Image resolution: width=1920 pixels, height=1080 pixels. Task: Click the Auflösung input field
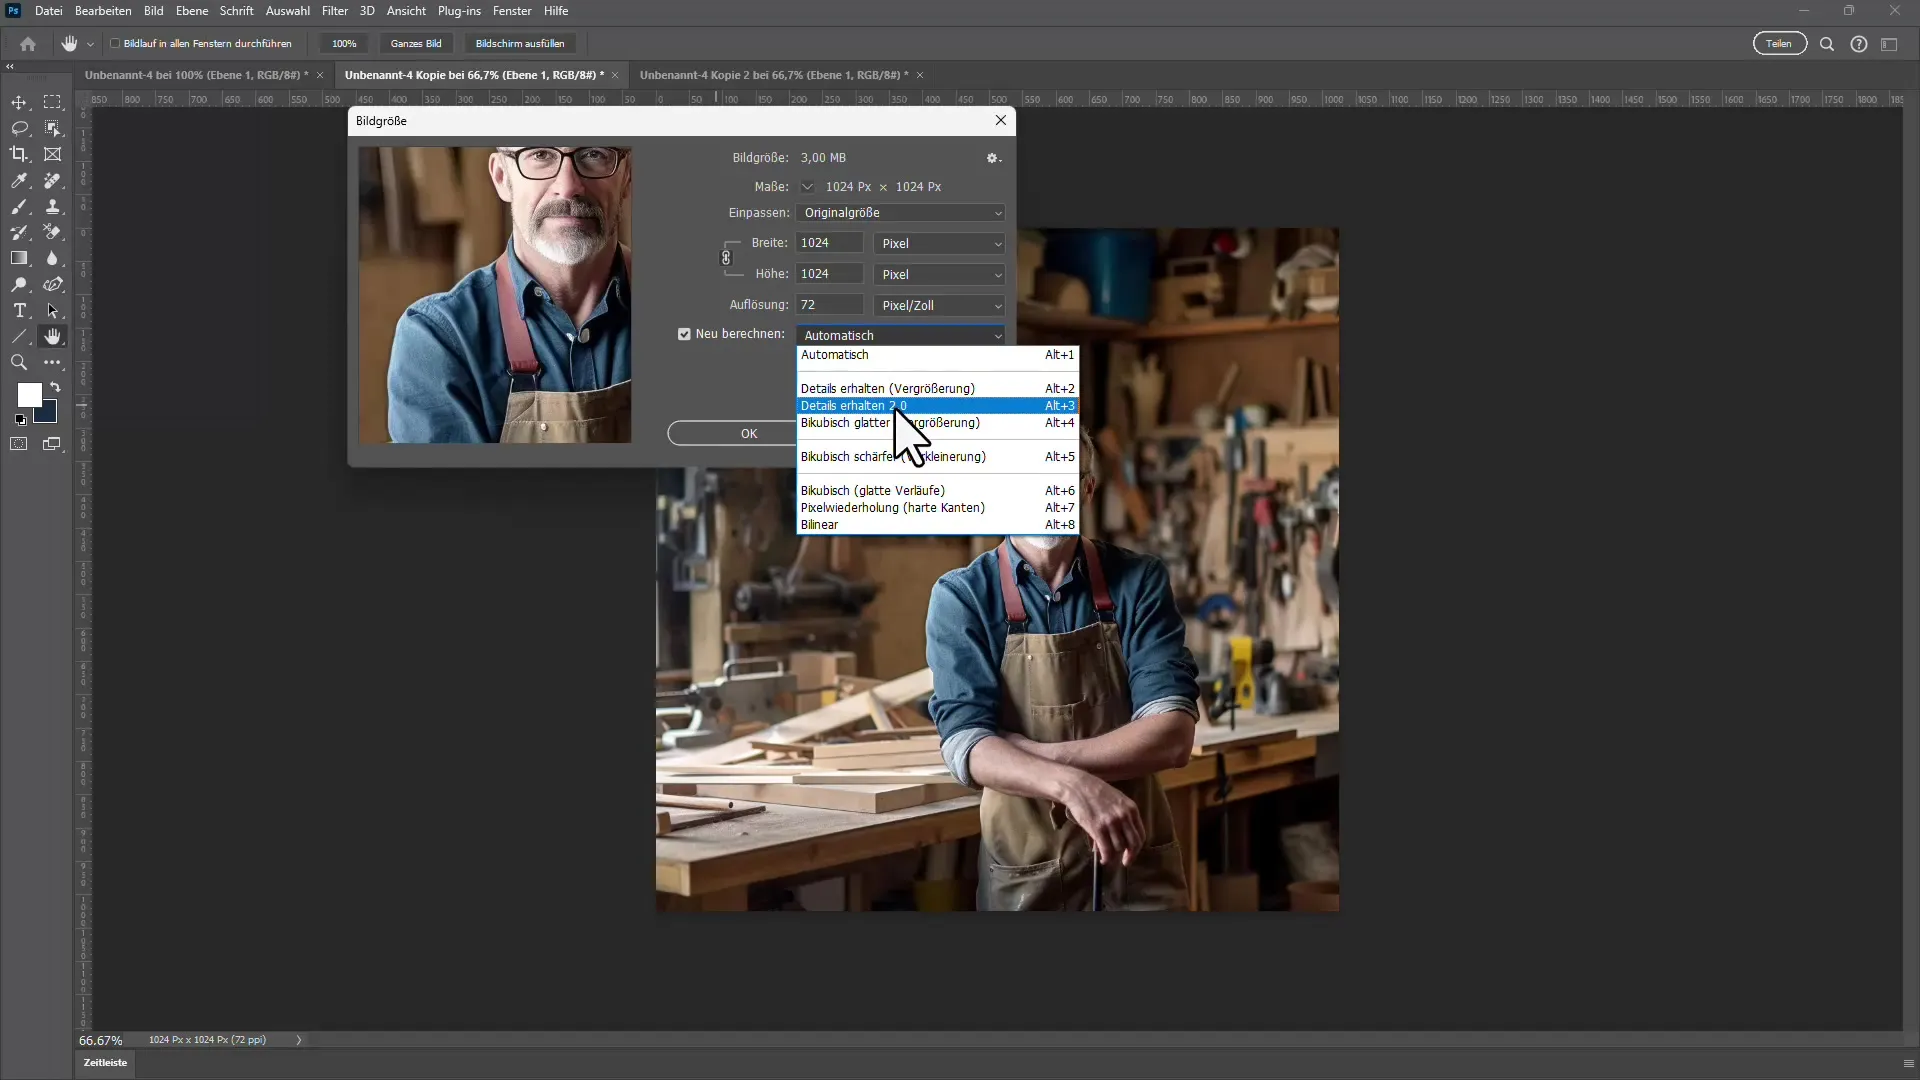point(832,305)
